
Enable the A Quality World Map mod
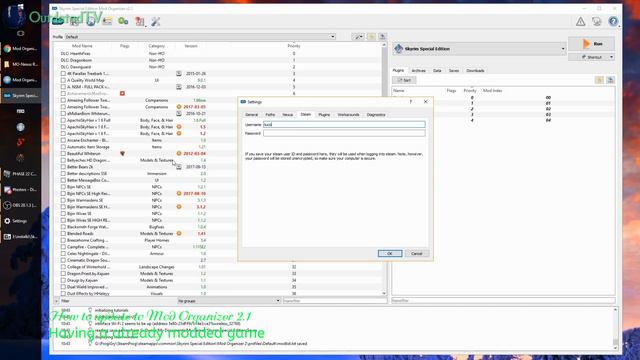tap(63, 80)
